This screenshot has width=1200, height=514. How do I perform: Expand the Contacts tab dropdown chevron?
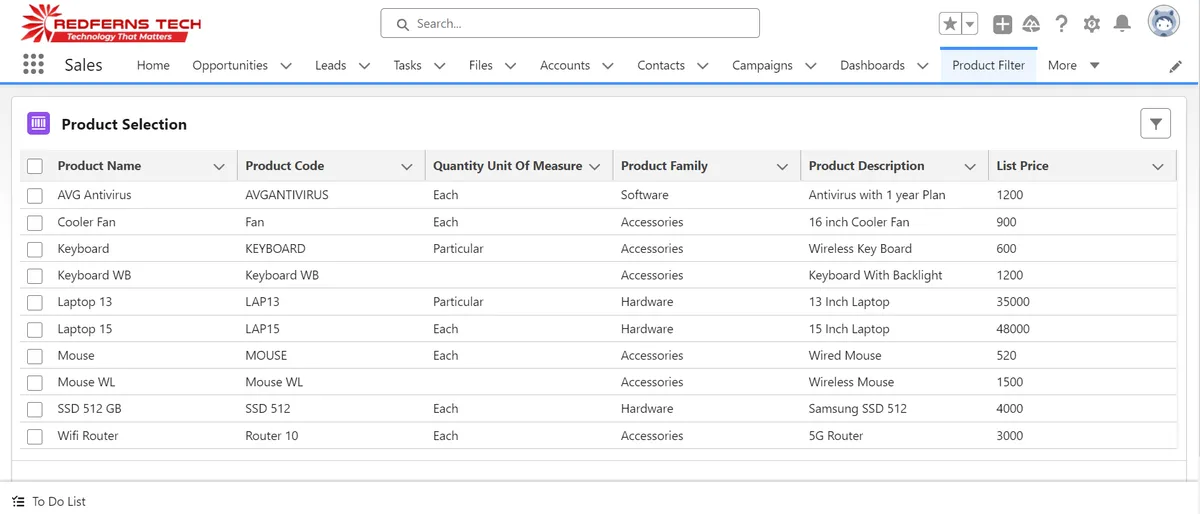[702, 66]
